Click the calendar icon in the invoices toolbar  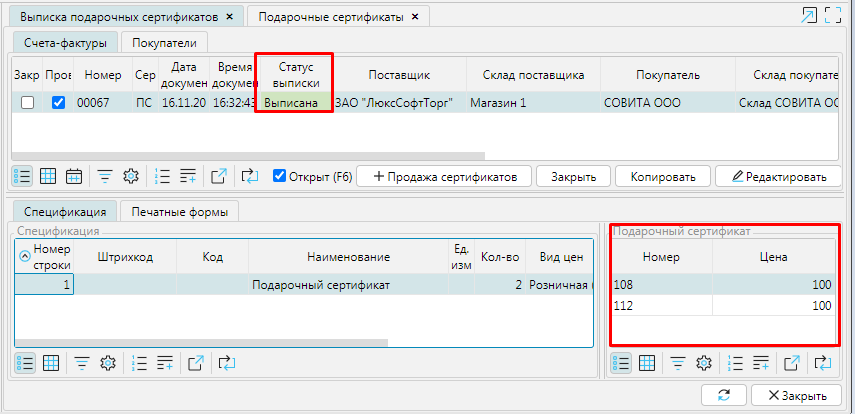point(73,176)
